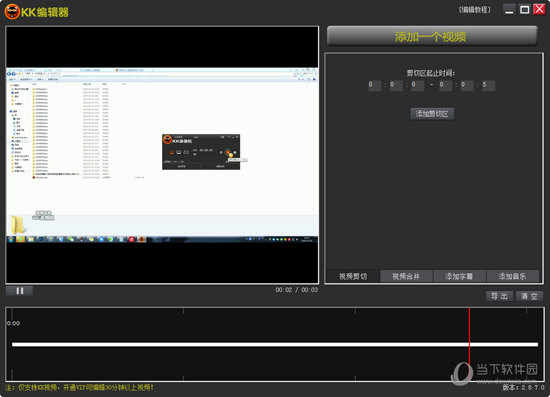Switch to the 视频合并 tab

(x=406, y=276)
